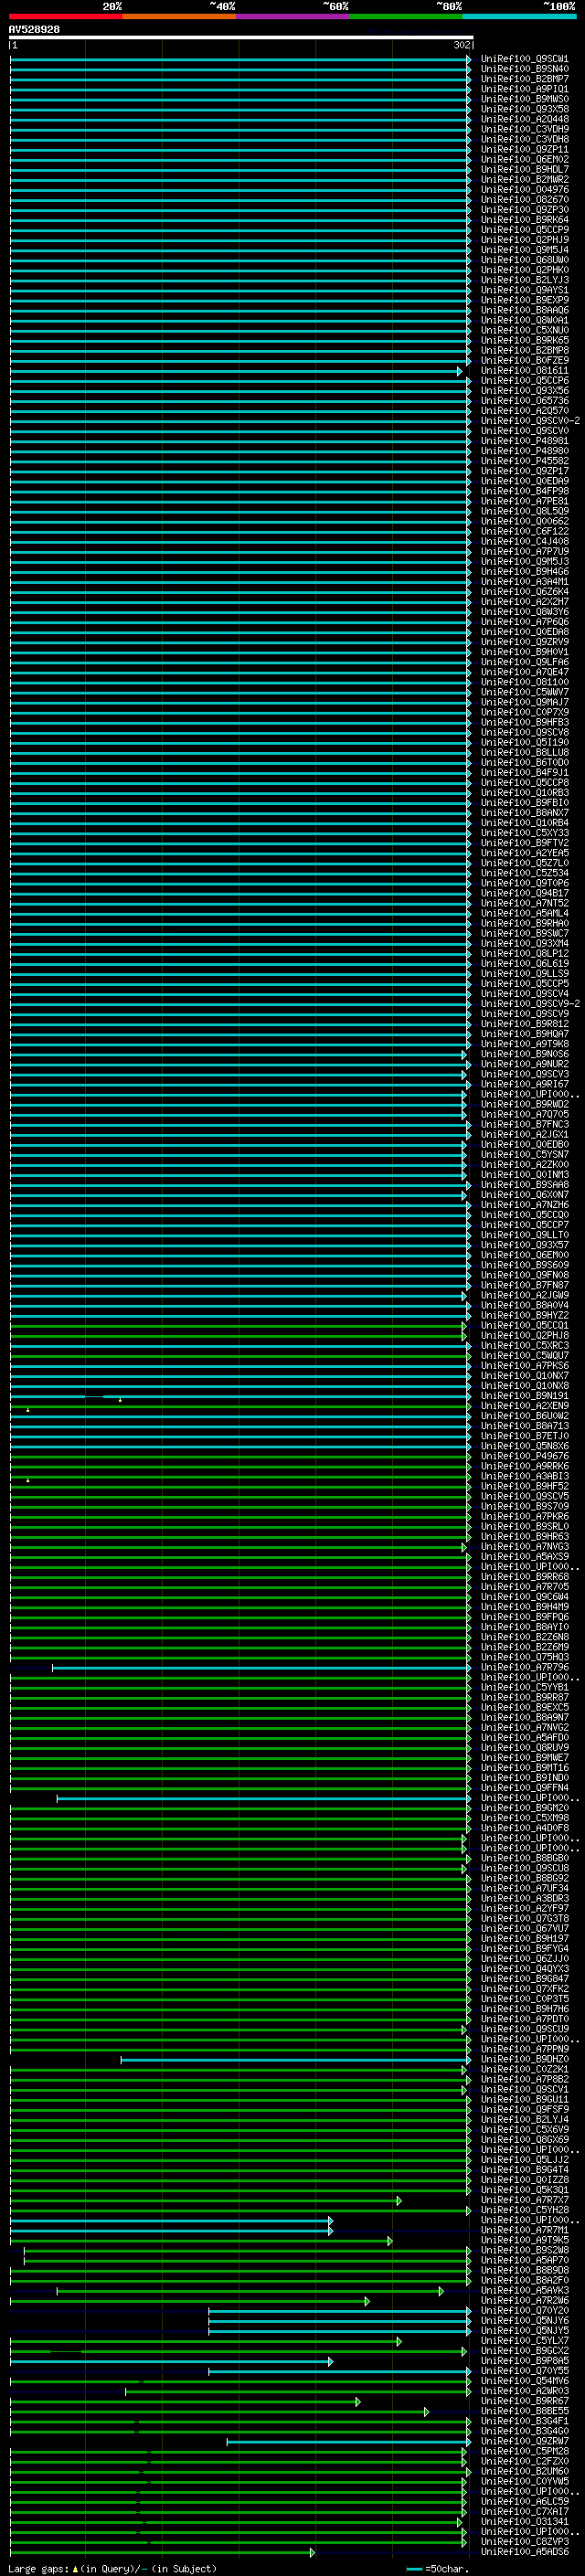
Task: Open hit UniRef100_B9N191
Action: 524,1396
